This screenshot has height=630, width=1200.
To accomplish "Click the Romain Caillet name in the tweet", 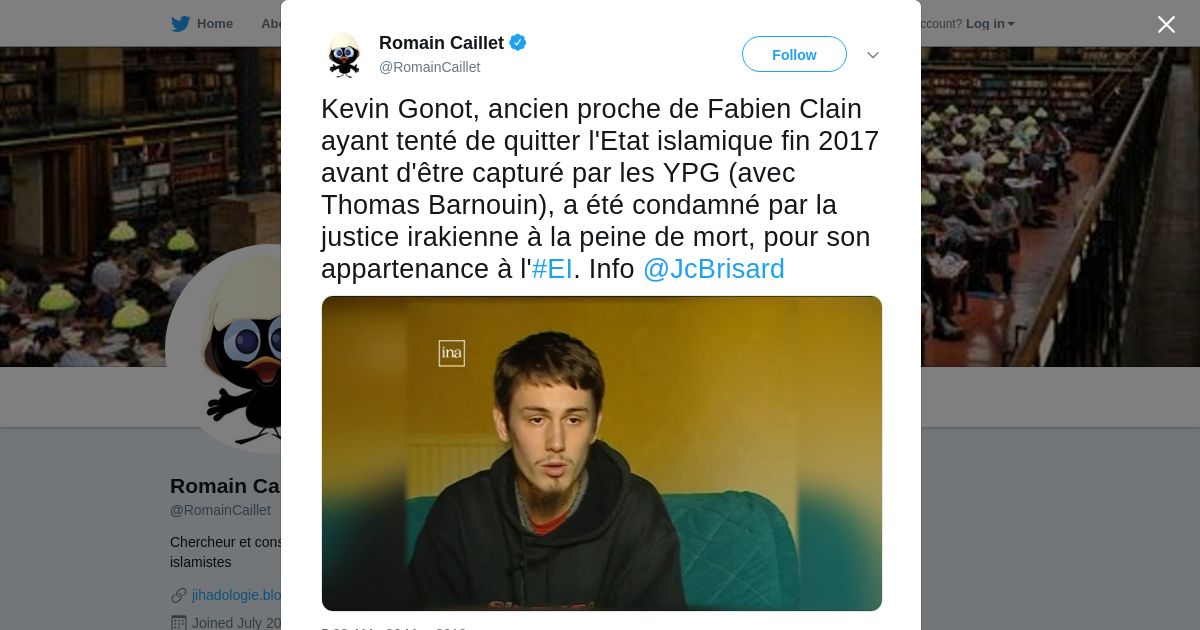I will (441, 43).
